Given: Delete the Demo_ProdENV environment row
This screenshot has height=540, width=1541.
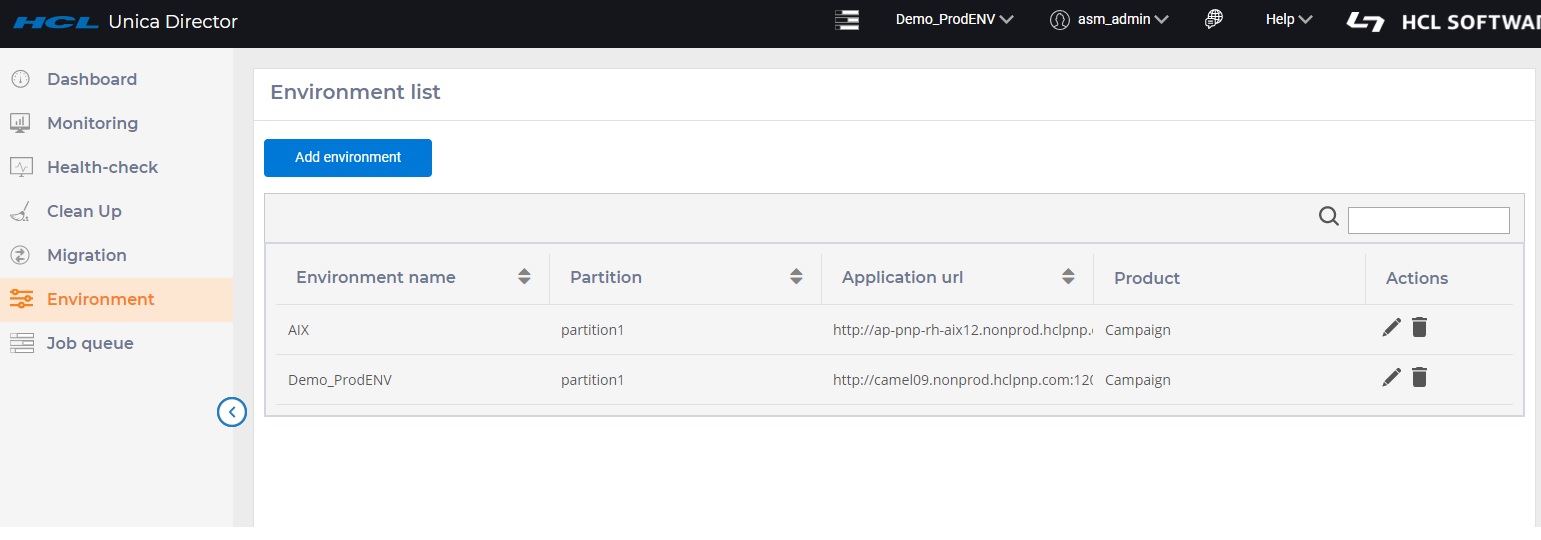Looking at the screenshot, I should (x=1419, y=377).
